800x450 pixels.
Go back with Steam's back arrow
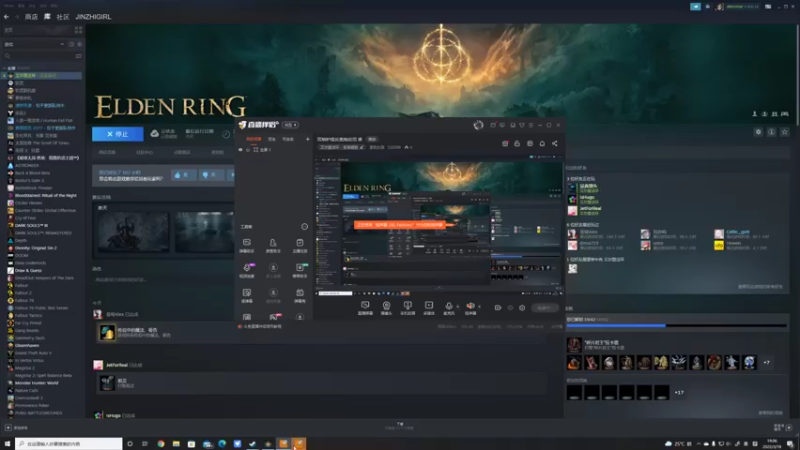coord(7,17)
